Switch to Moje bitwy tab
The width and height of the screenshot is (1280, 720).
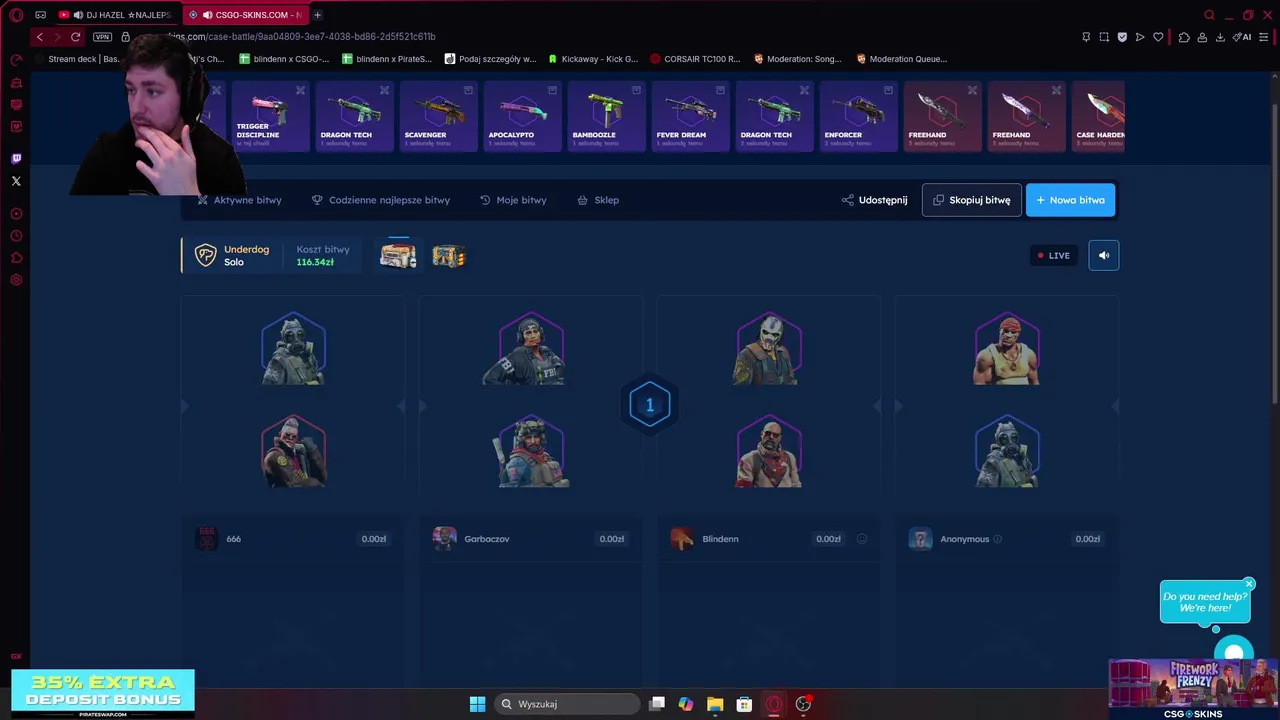pos(513,200)
